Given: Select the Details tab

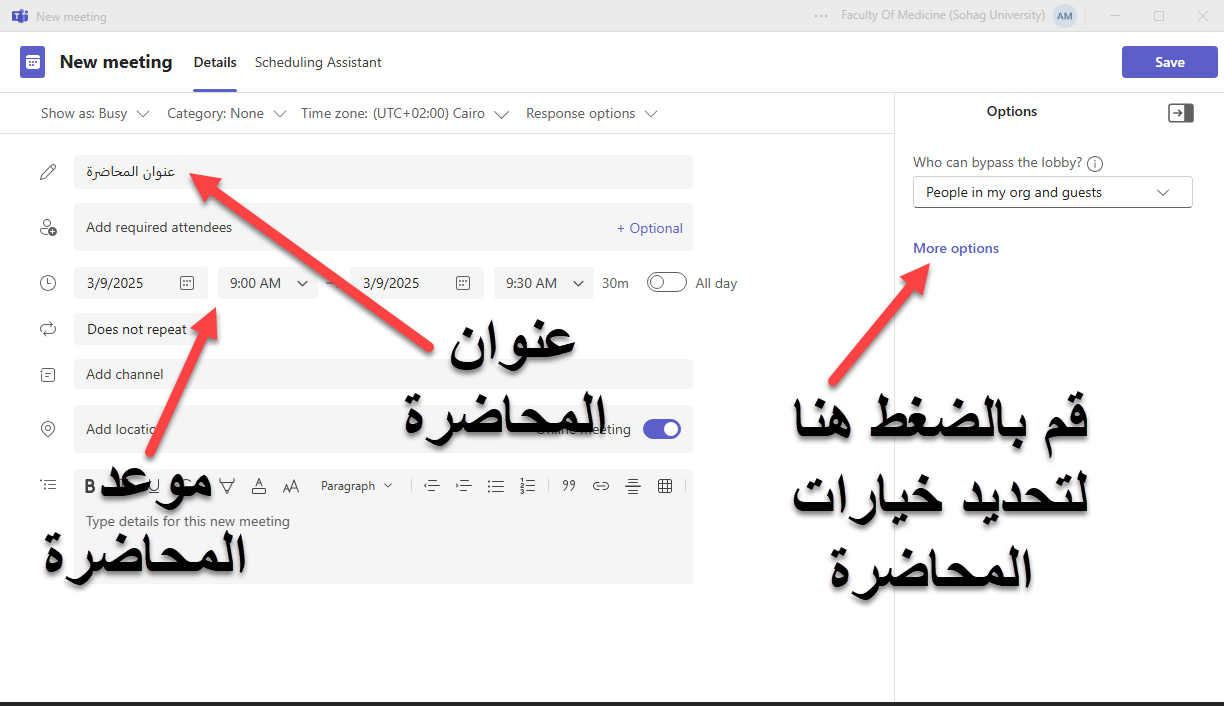Looking at the screenshot, I should click(215, 62).
